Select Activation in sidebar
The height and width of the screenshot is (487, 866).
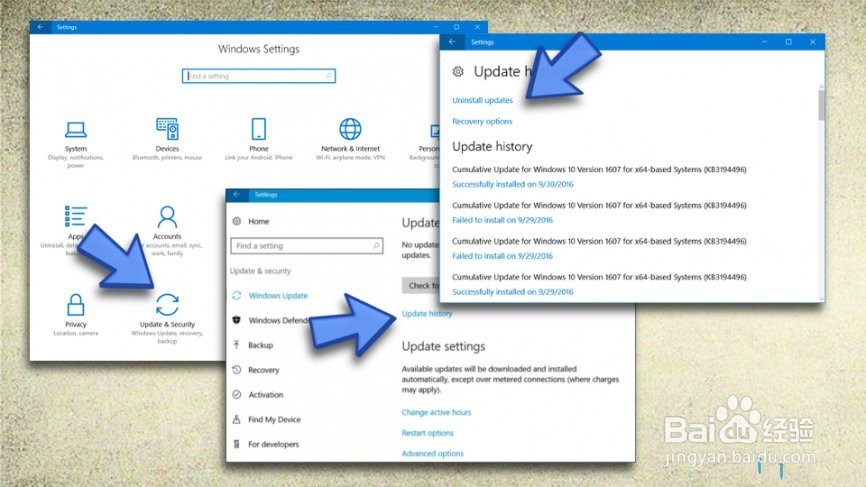click(266, 394)
